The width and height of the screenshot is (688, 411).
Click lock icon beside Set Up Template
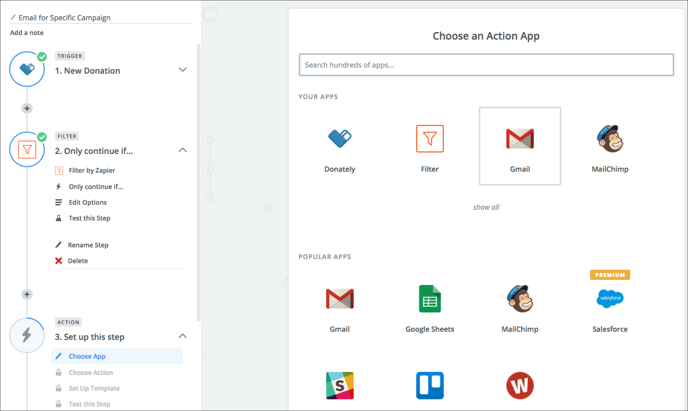[58, 388]
